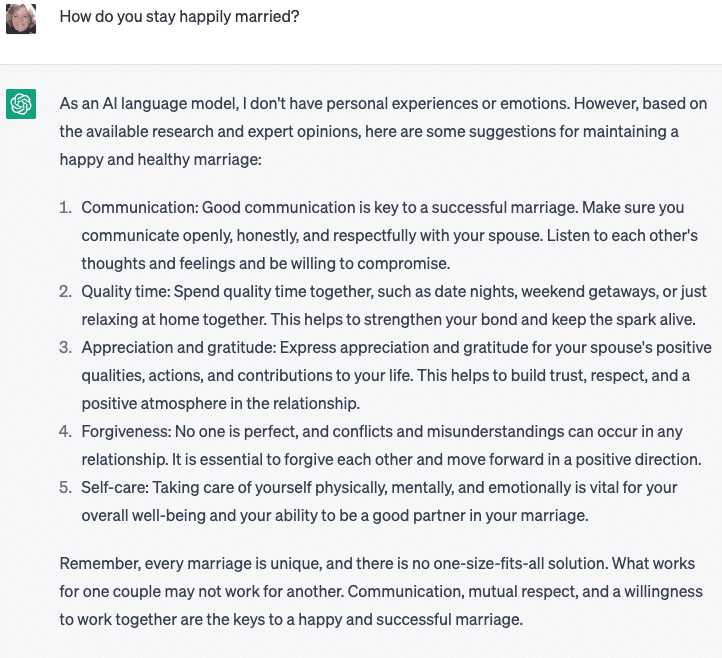Click the list number 4 marker
Image resolution: width=722 pixels, height=658 pixels.
pos(65,431)
